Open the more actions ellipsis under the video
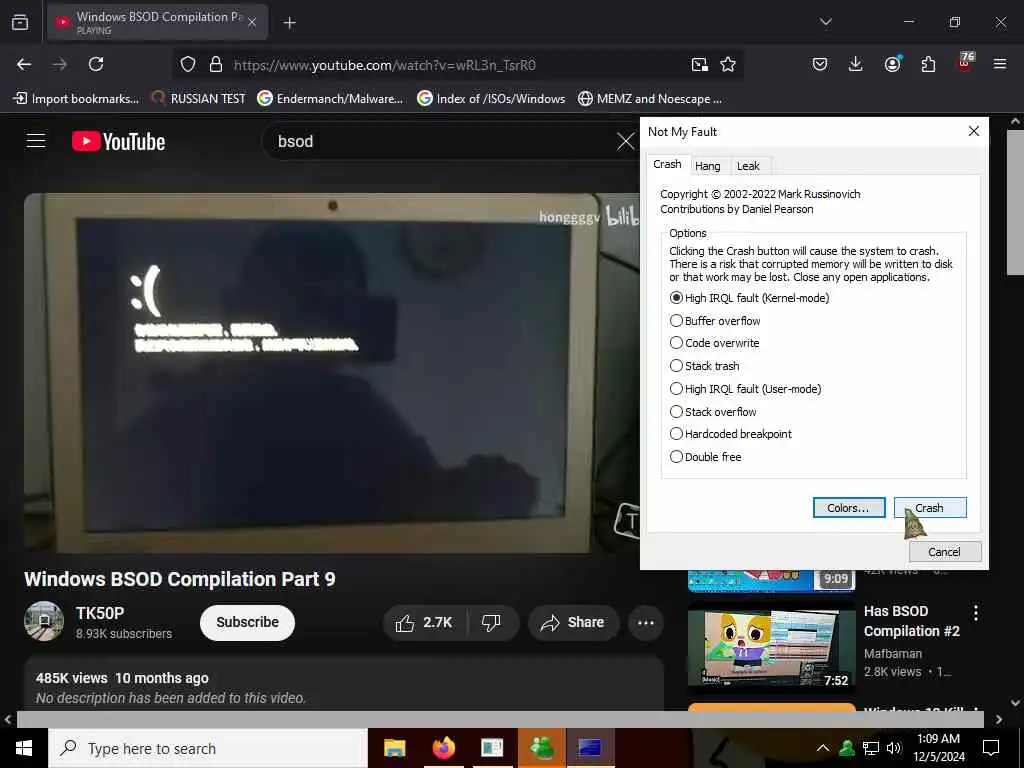1024x768 pixels. pos(646,622)
